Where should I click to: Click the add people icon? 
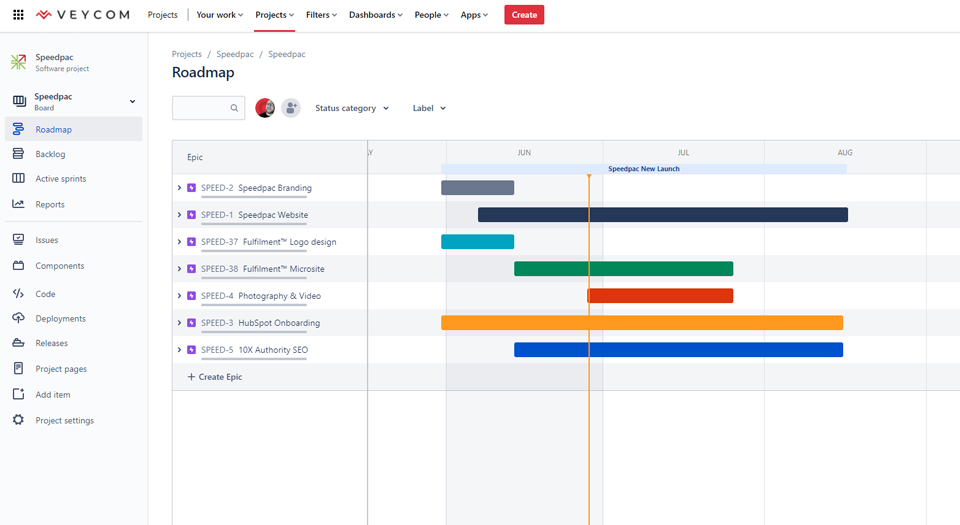click(x=291, y=108)
